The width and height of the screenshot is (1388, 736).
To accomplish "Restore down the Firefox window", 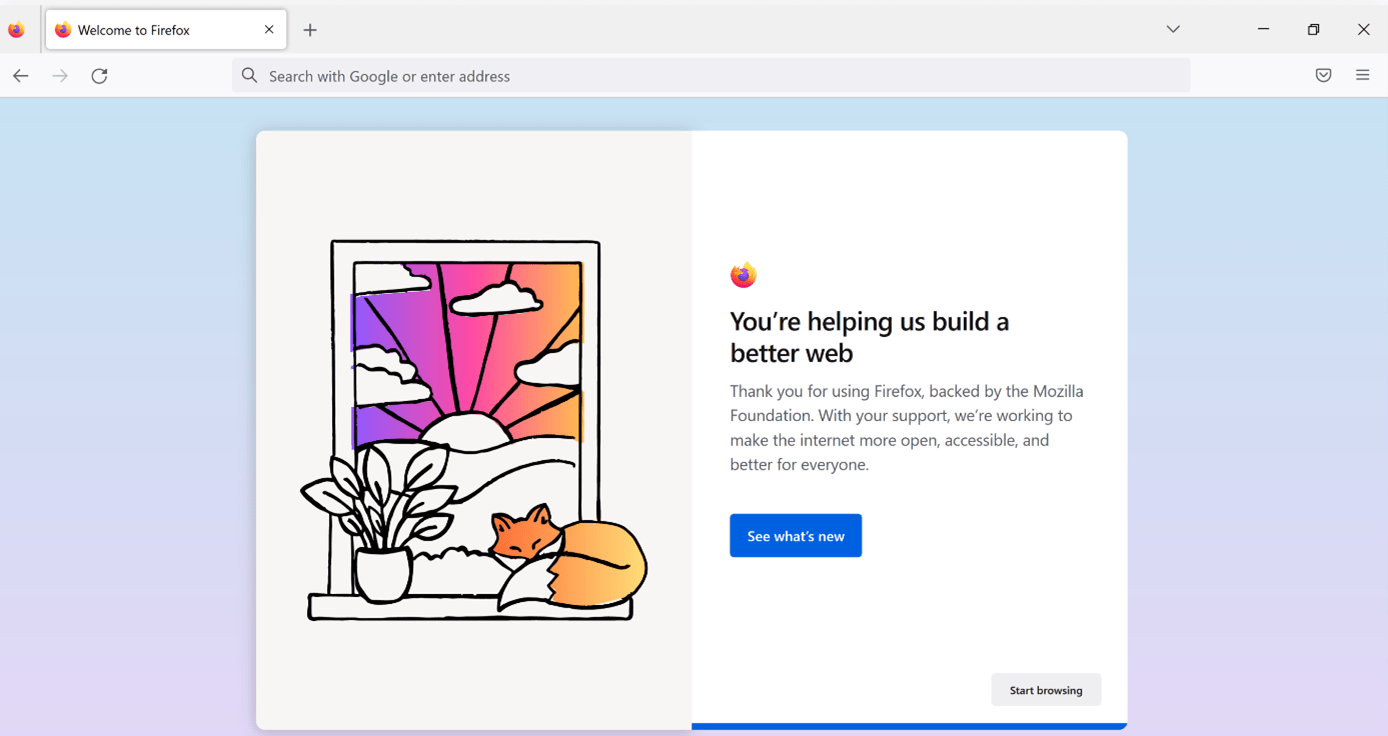I will pos(1313,30).
